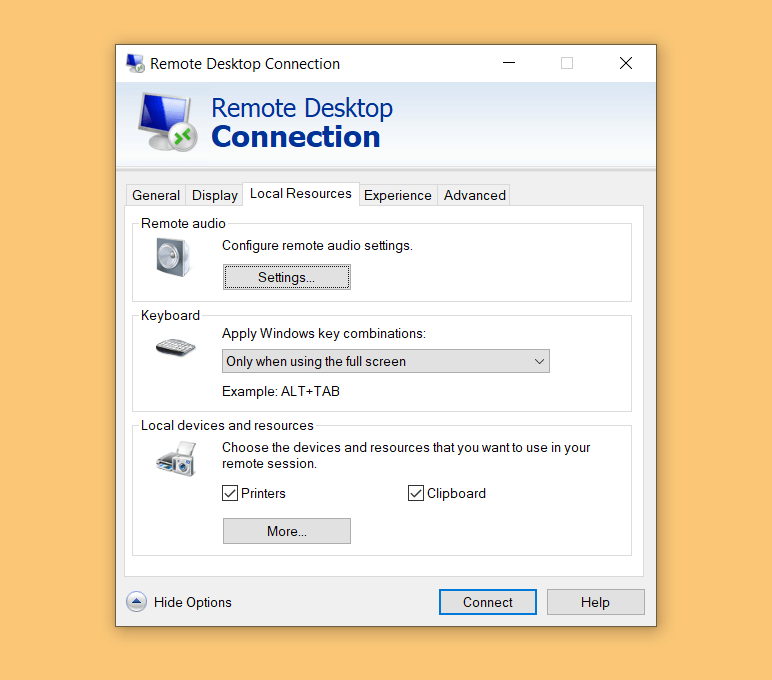Click the Connect button
The width and height of the screenshot is (772, 680).
pyautogui.click(x=487, y=602)
